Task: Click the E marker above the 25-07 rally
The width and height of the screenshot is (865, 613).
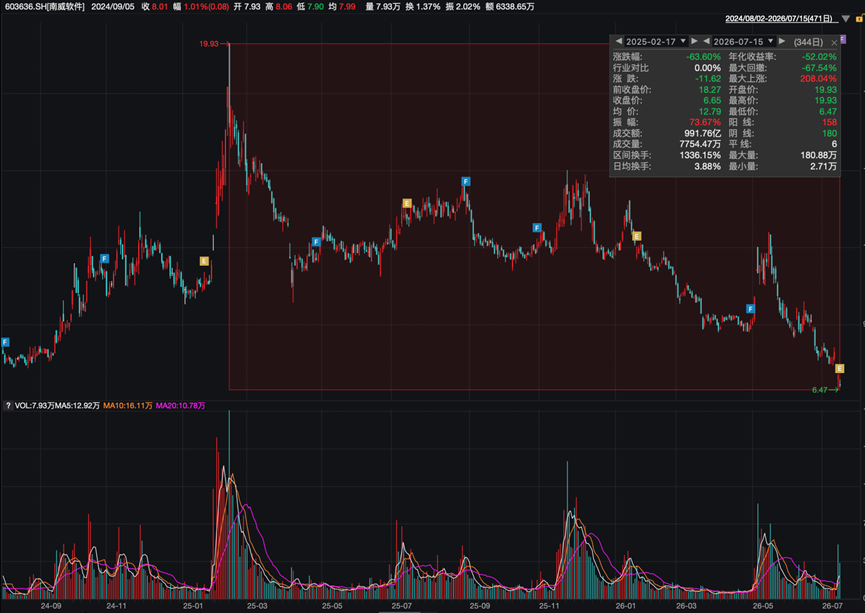Action: coord(407,204)
